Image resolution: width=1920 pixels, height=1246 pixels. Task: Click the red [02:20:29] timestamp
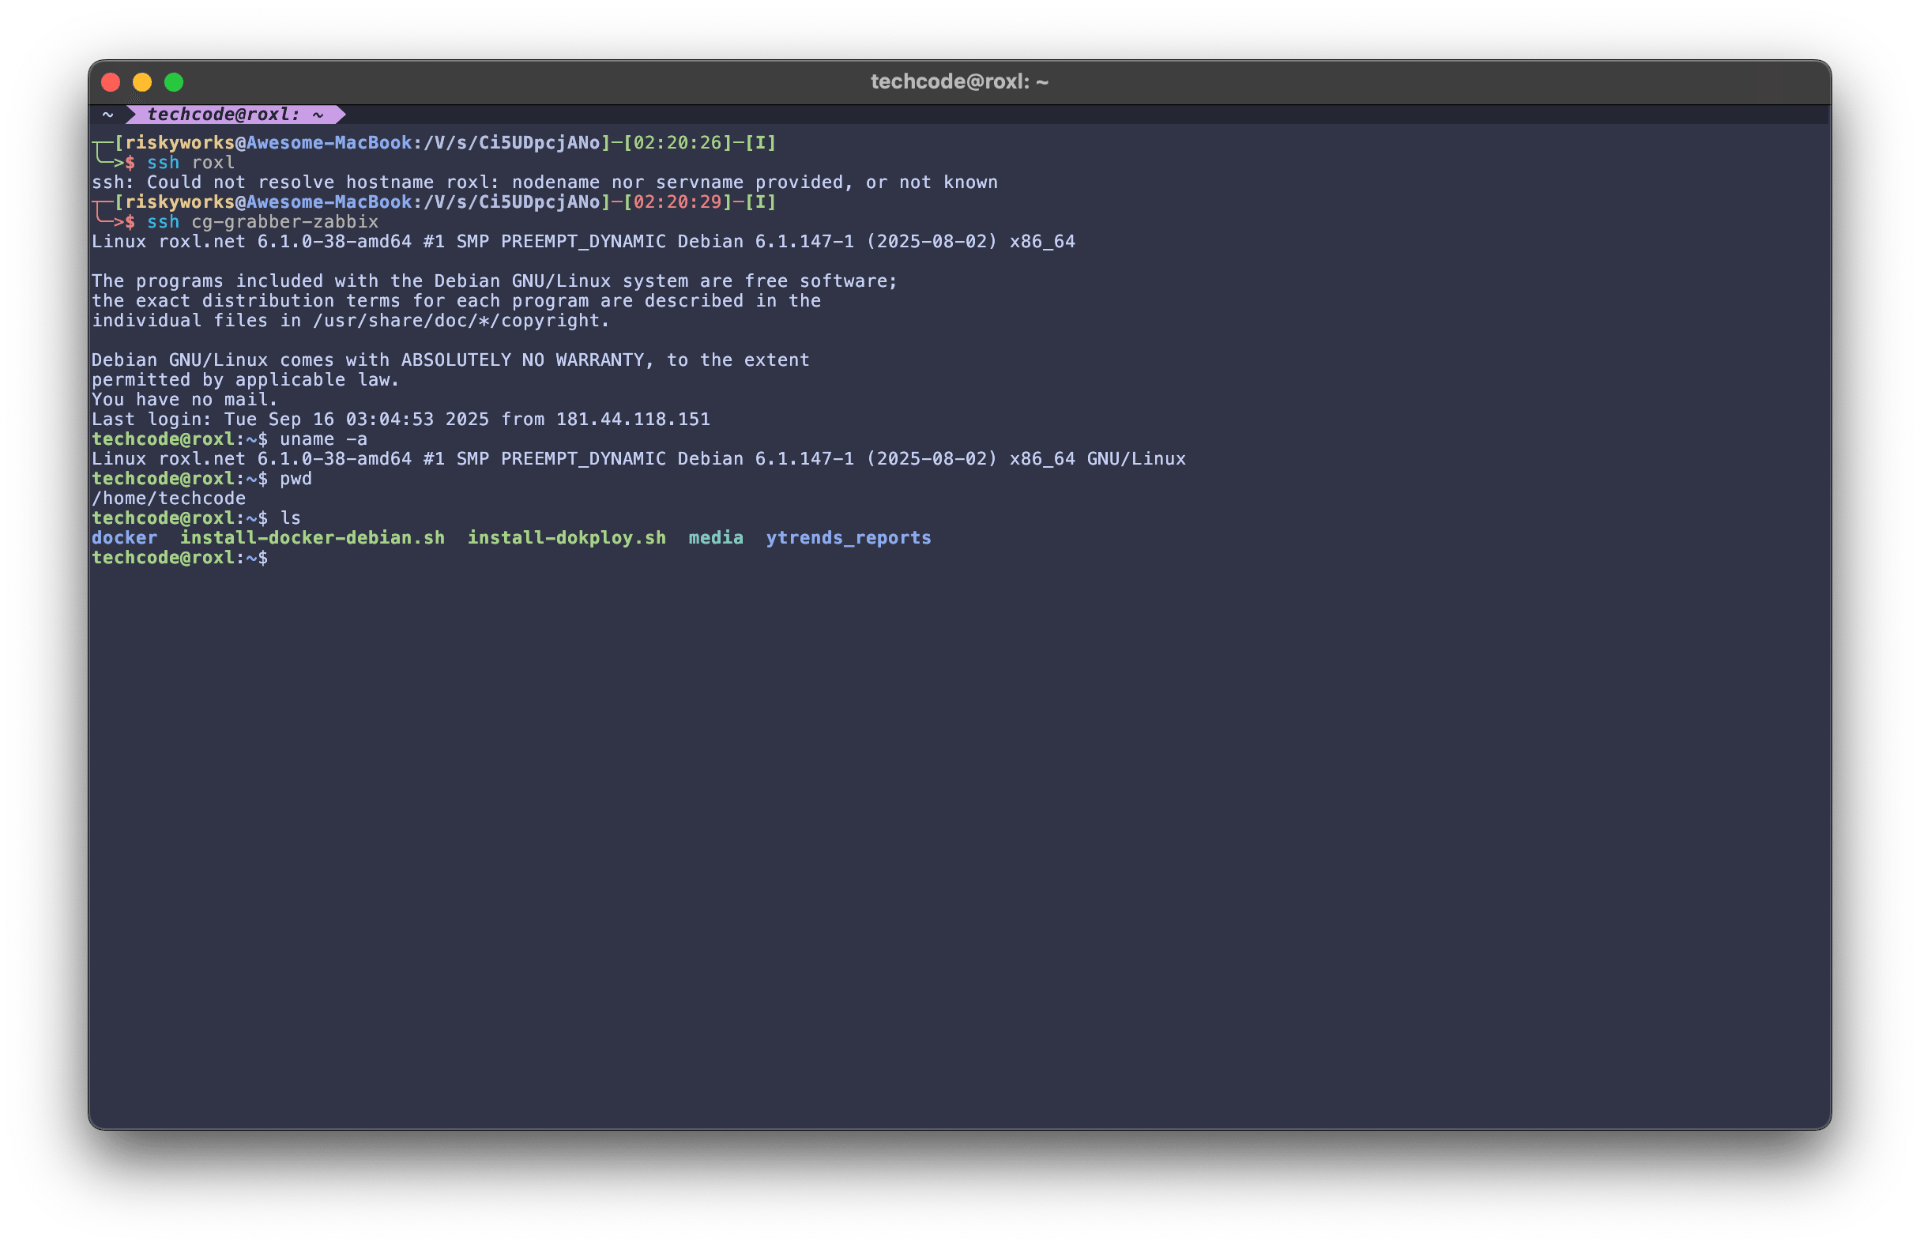tap(677, 202)
